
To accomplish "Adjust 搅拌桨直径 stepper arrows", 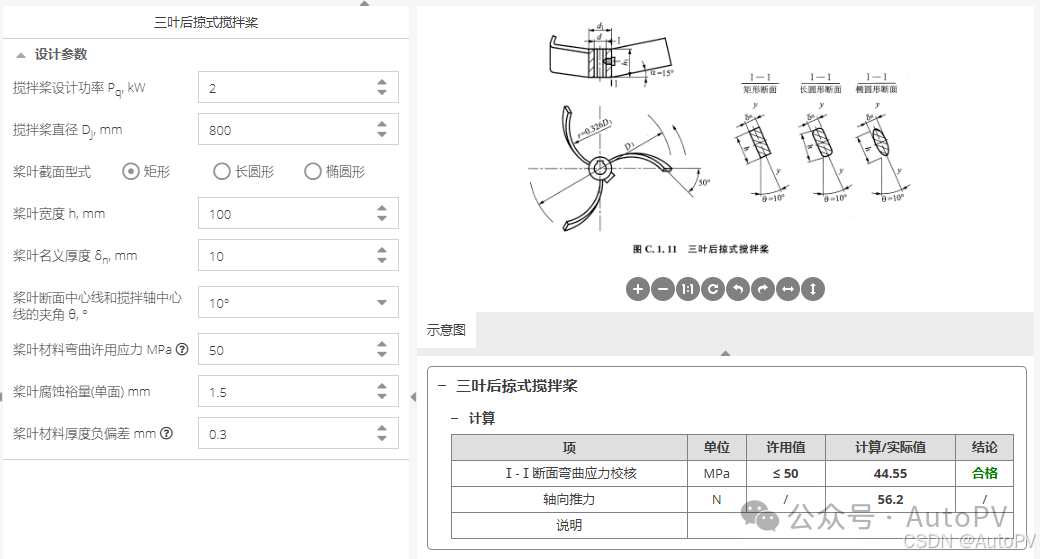I will [381, 129].
